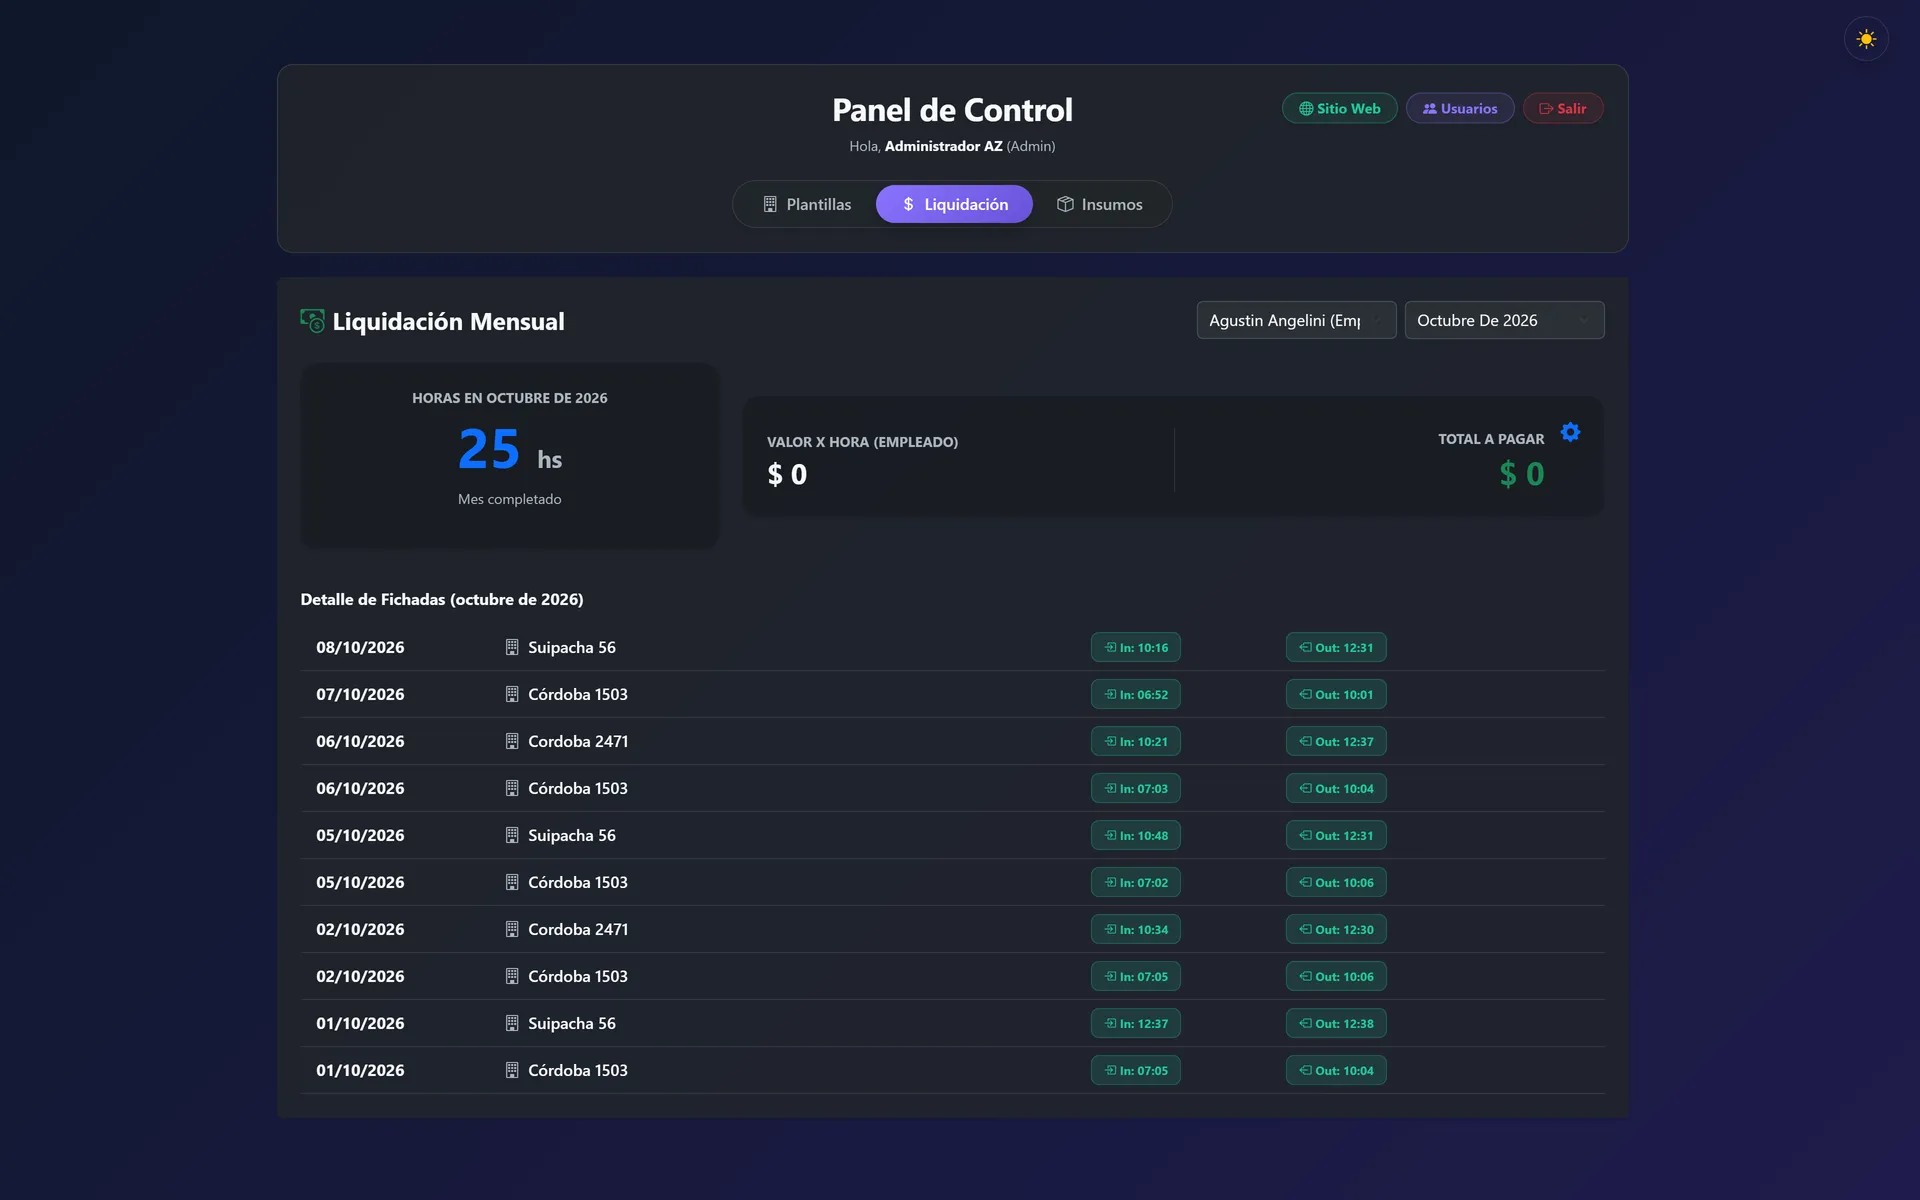Open the employee dropdown Agustin Angelini

click(x=1296, y=320)
